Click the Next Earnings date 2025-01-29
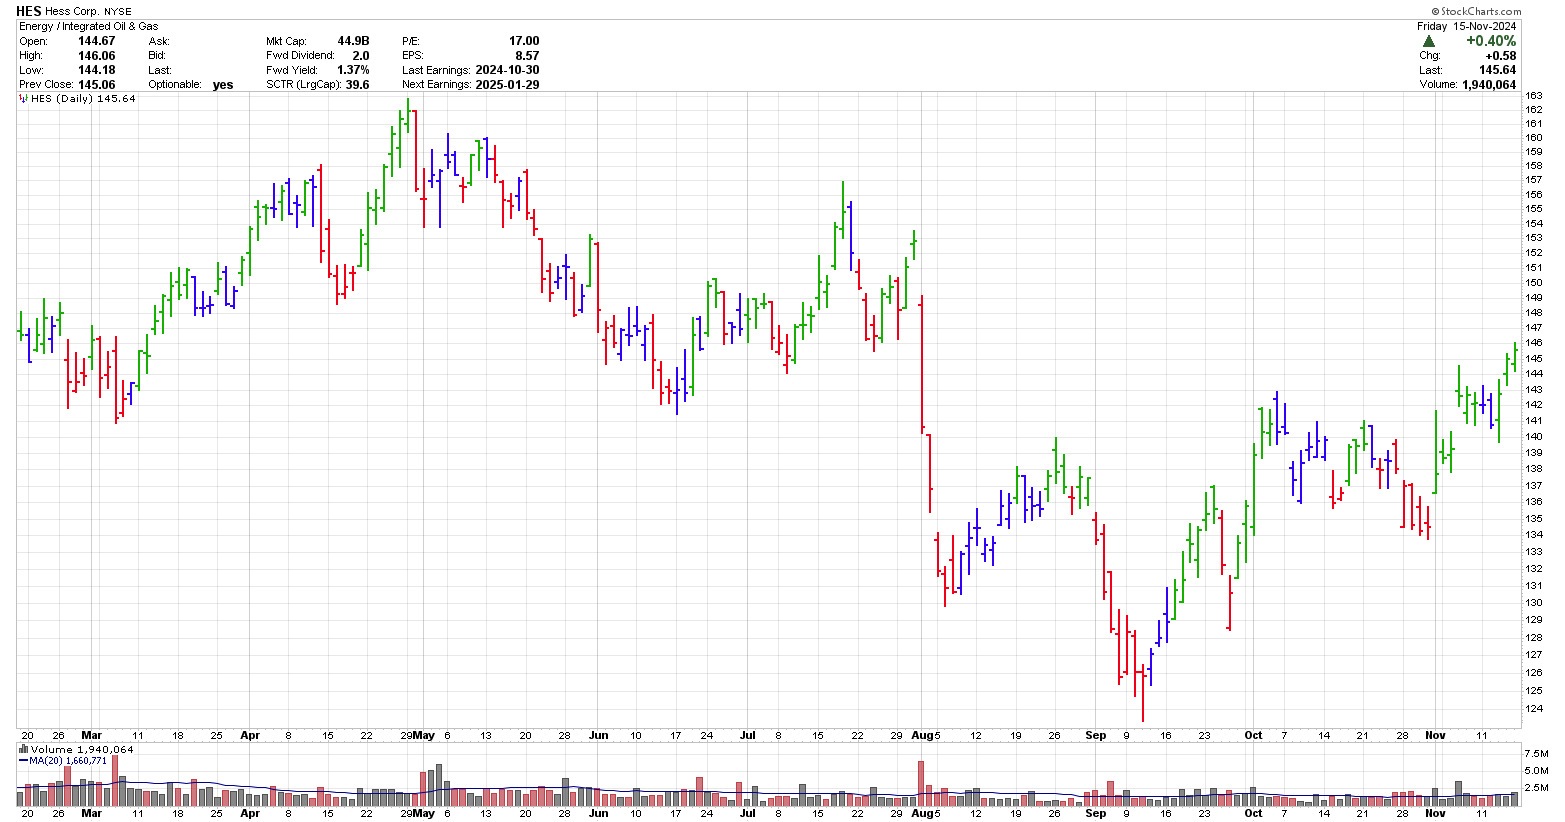 pos(508,85)
